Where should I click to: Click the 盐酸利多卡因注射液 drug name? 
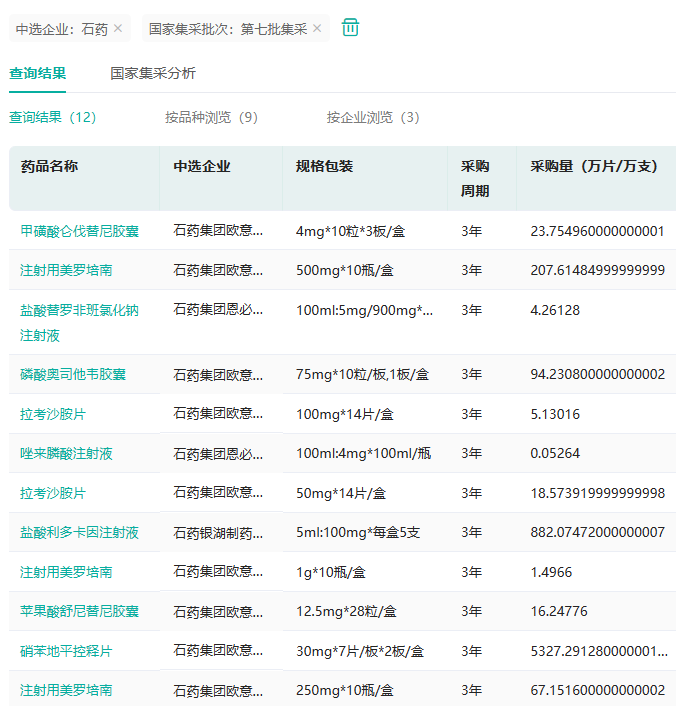(x=80, y=532)
